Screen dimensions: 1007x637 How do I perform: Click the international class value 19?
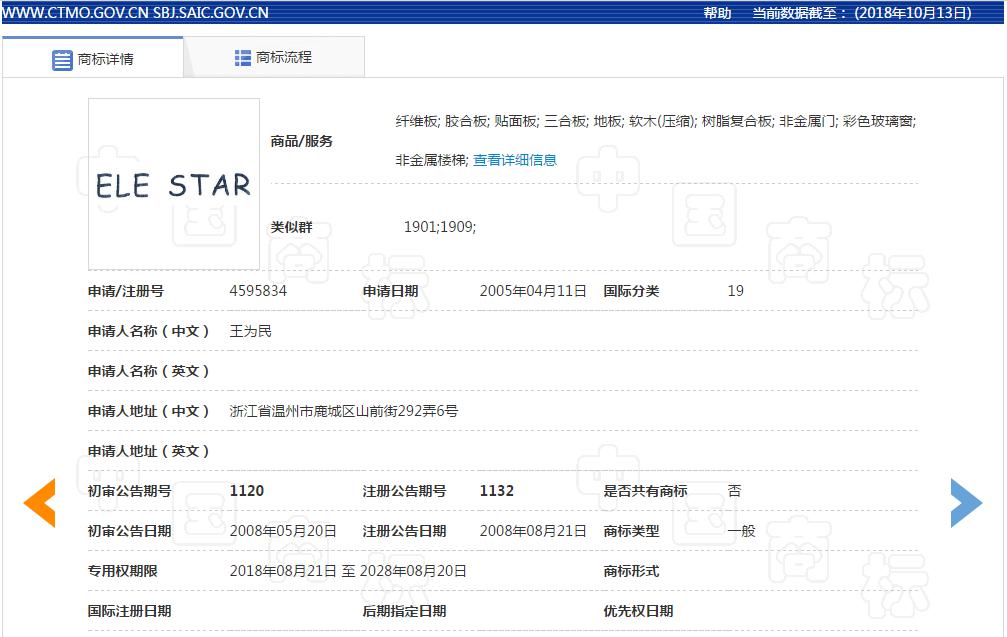point(735,291)
